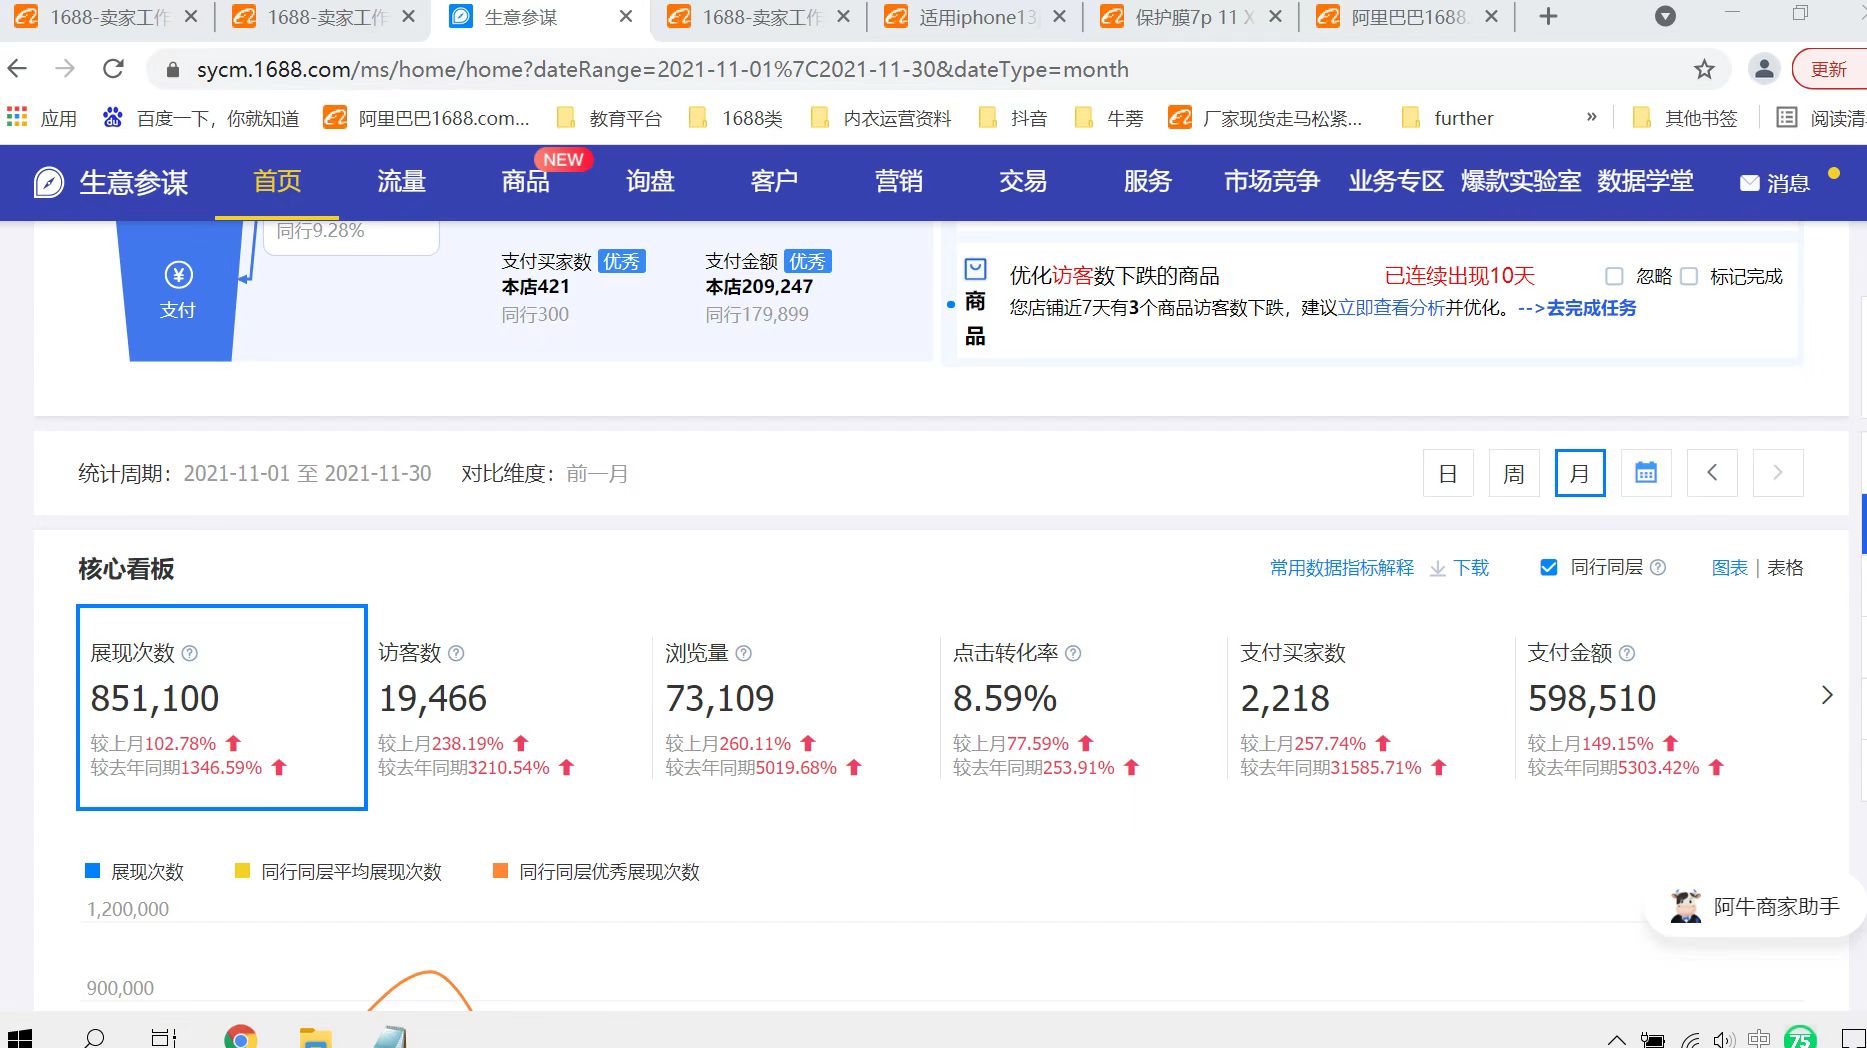Open the 客户 navigation tab
Screen dimensions: 1867x1048
[x=774, y=181]
